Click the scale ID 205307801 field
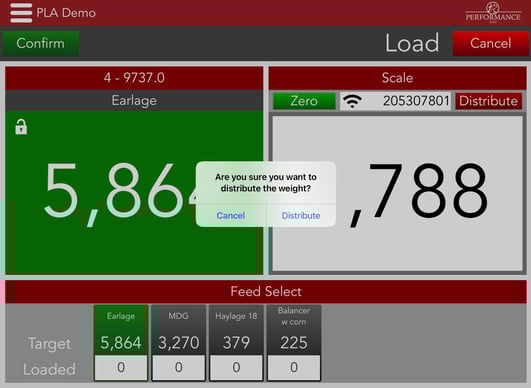Viewport: 531px width, 388px height. pos(396,101)
